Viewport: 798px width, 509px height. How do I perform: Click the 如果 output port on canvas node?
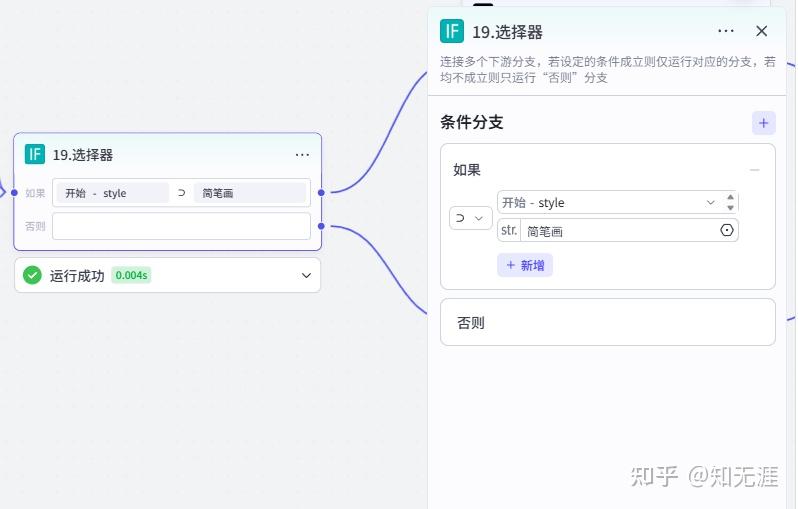coord(321,192)
